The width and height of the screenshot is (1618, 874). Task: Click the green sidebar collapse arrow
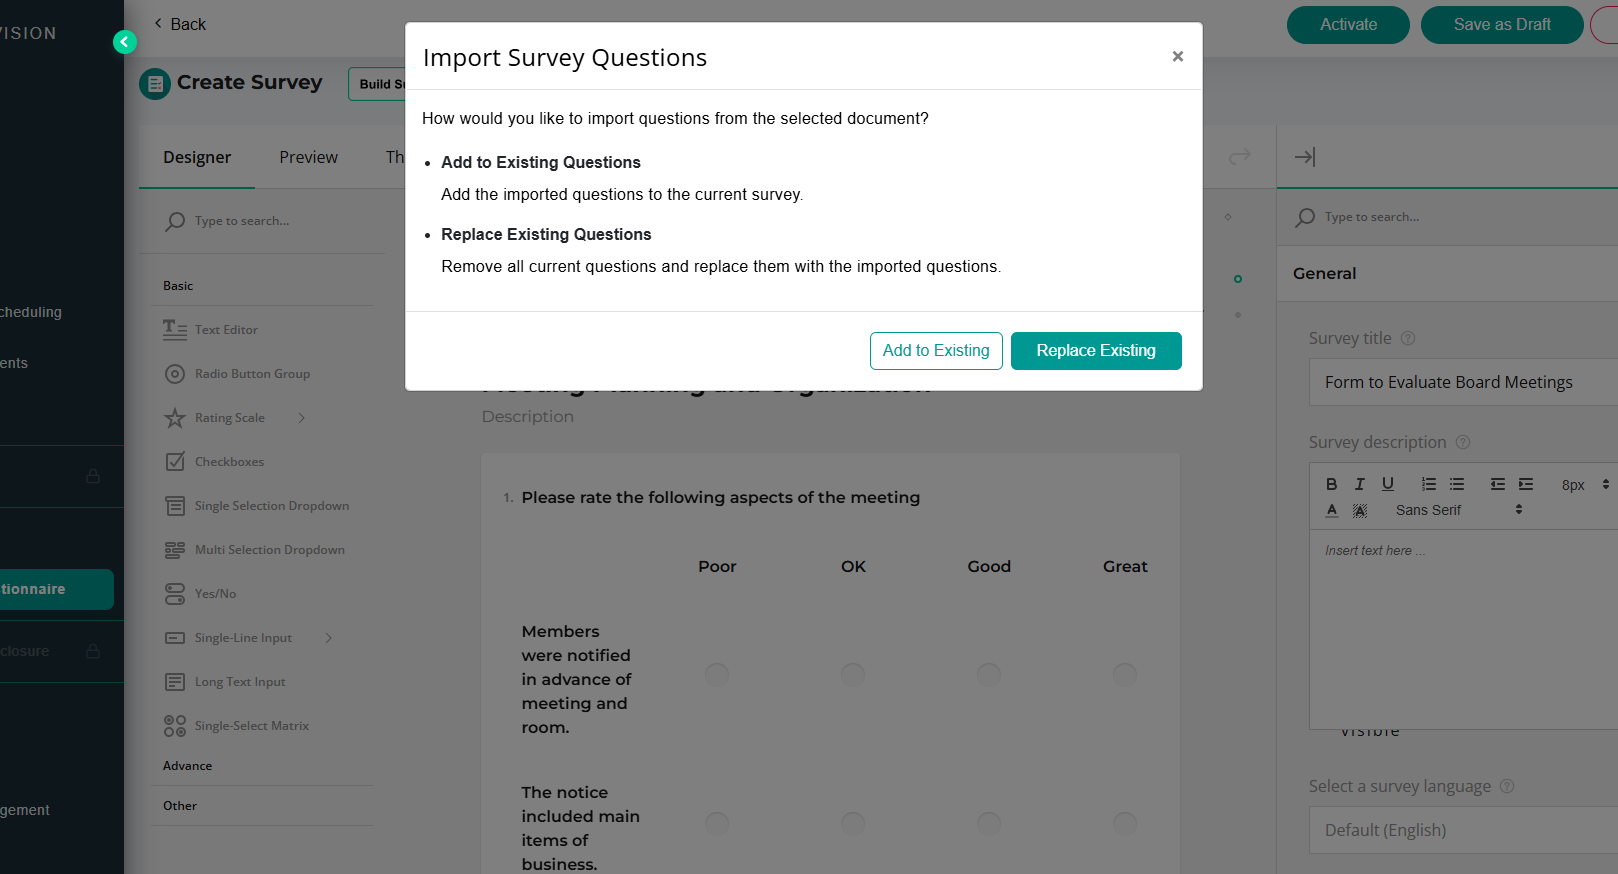[125, 42]
